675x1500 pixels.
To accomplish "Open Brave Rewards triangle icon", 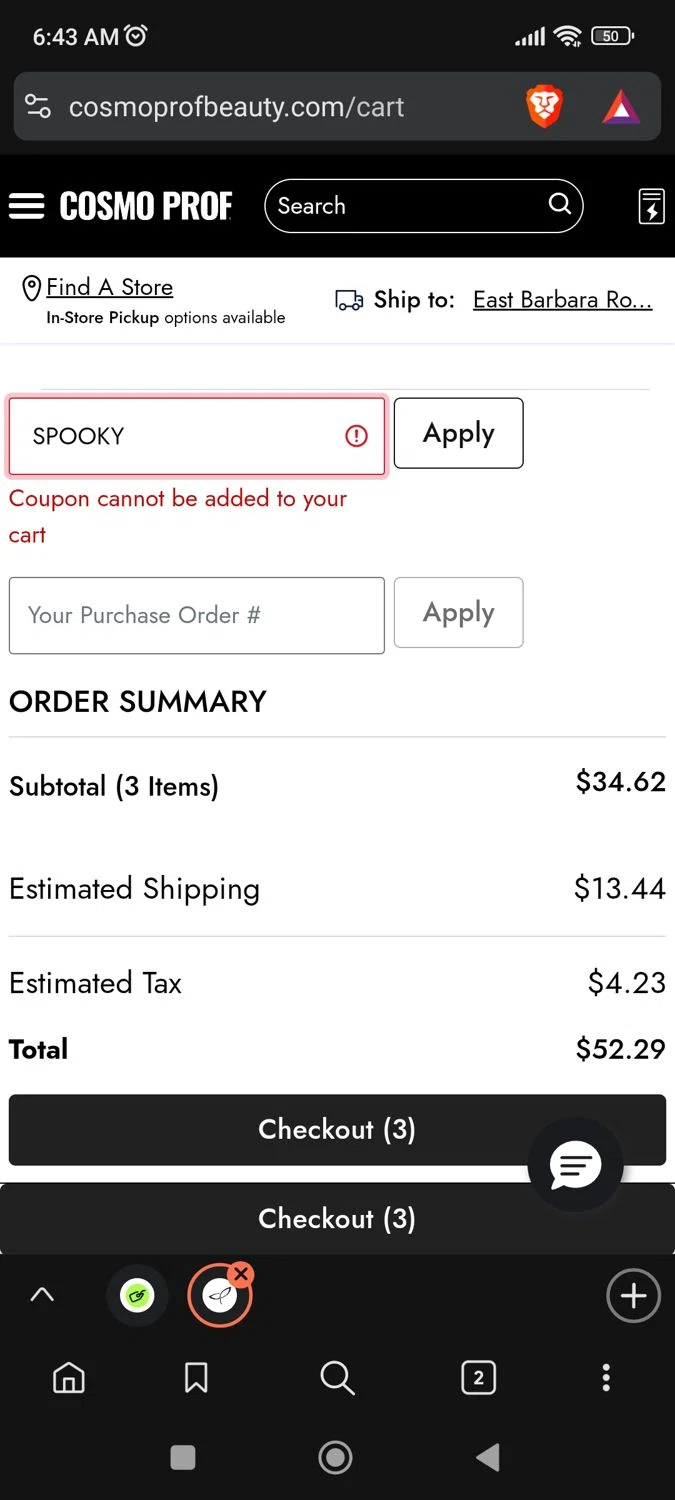I will (x=621, y=107).
